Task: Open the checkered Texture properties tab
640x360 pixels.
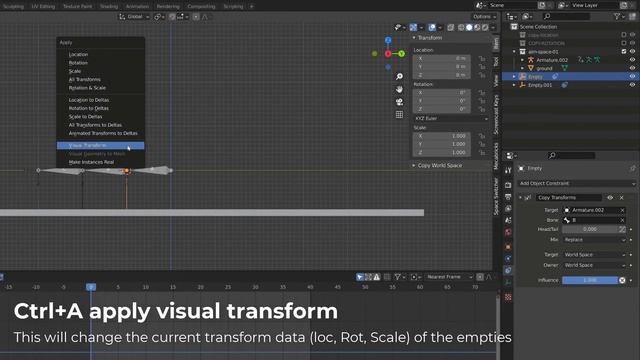Action: pos(508,297)
